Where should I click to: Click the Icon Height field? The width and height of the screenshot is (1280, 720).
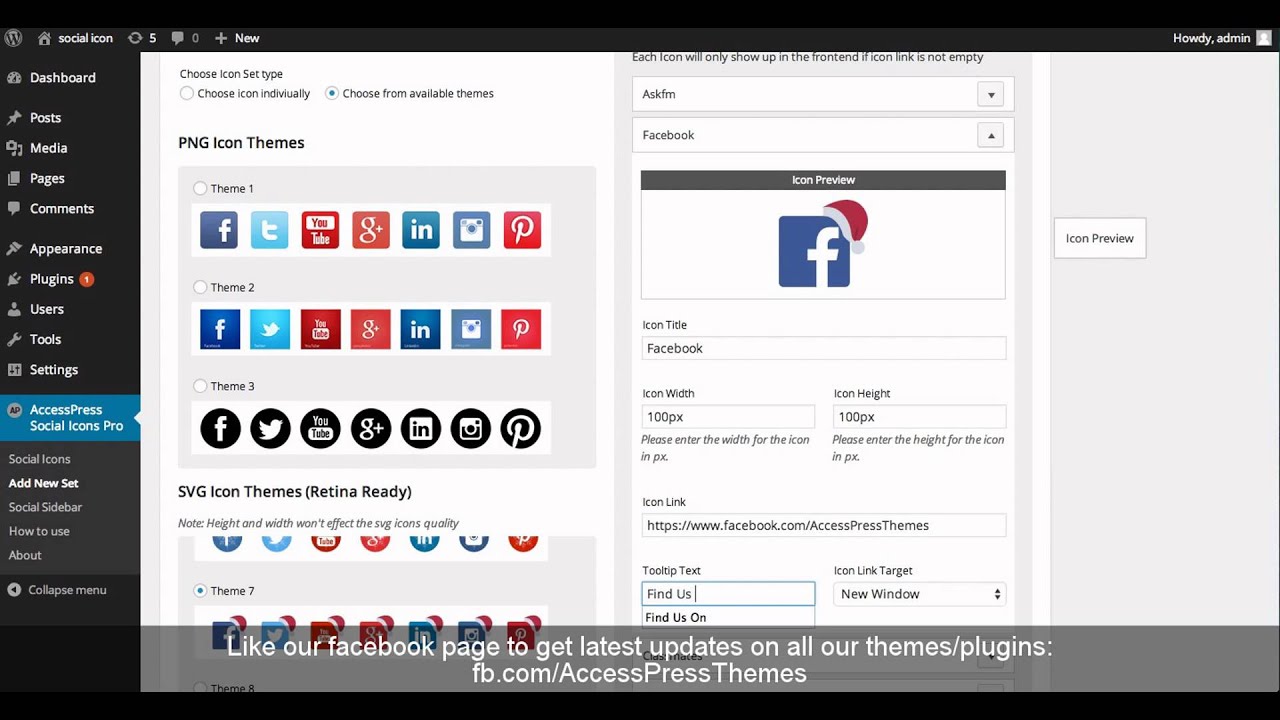tap(920, 416)
